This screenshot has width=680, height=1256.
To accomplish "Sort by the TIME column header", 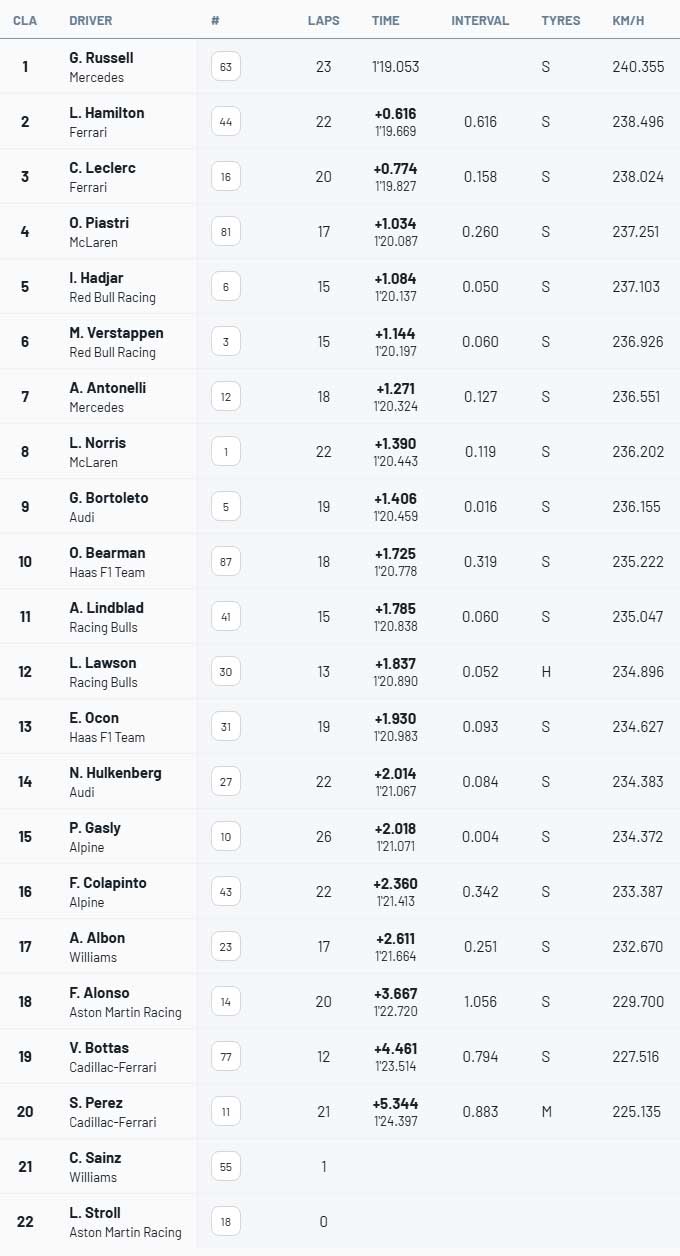I will point(385,20).
